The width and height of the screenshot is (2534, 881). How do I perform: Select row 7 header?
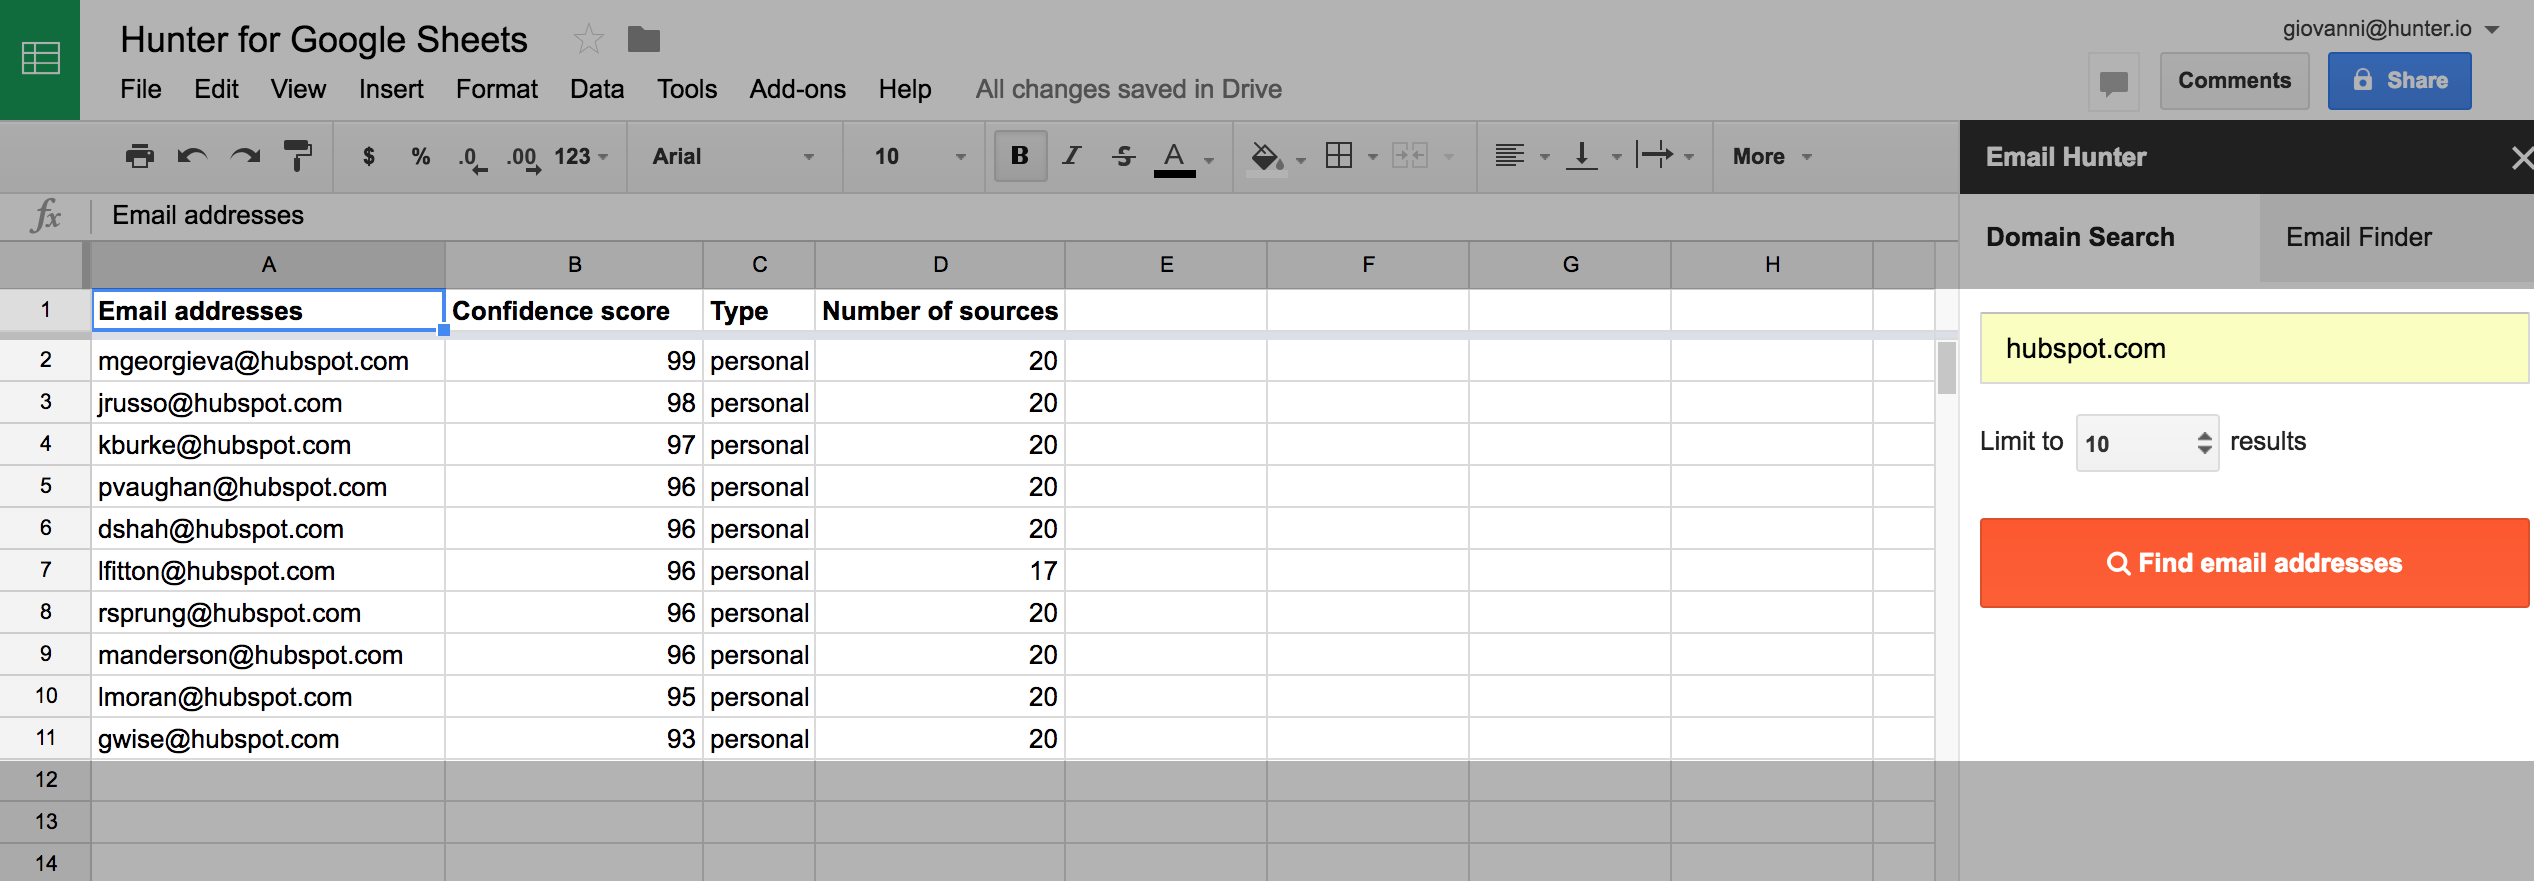pyautogui.click(x=45, y=570)
